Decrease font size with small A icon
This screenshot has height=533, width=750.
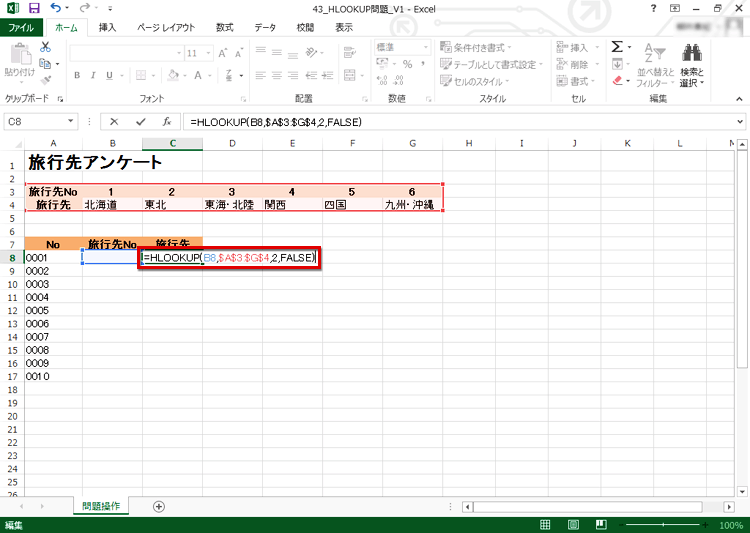click(238, 53)
